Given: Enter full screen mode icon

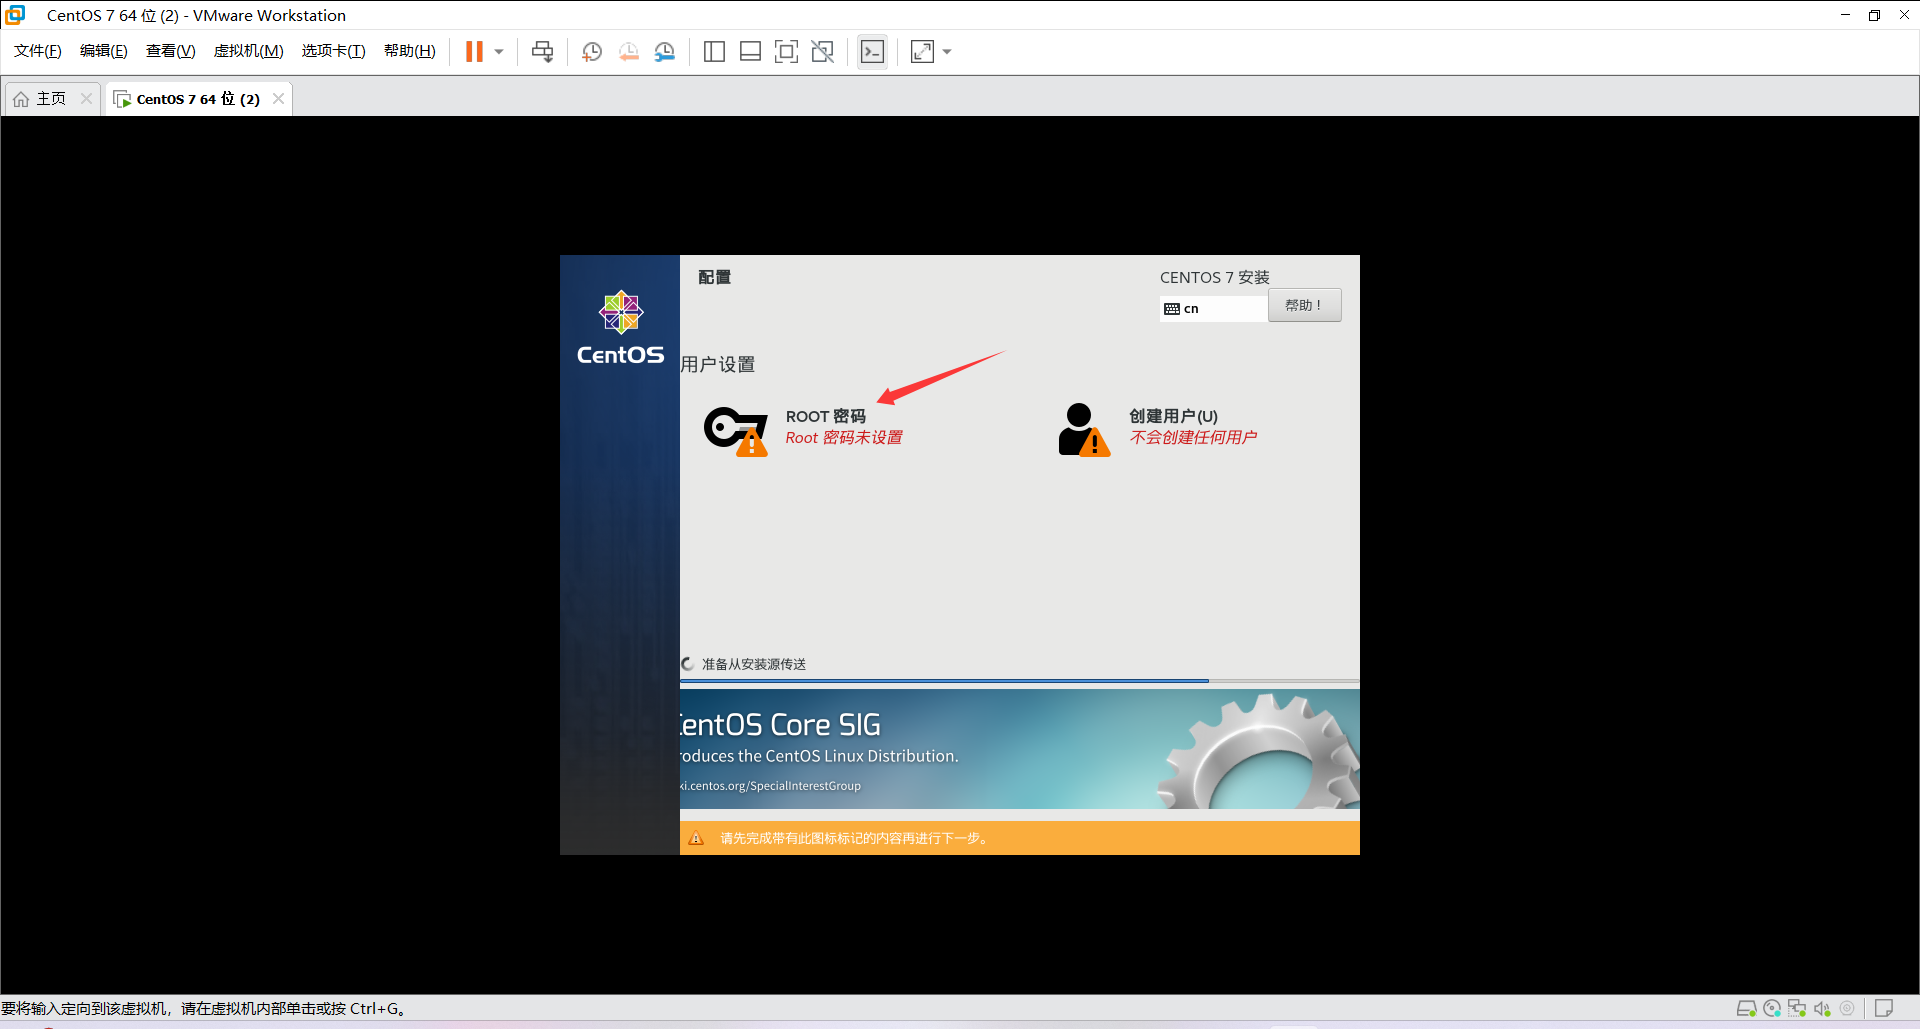Looking at the screenshot, I should pyautogui.click(x=787, y=52).
